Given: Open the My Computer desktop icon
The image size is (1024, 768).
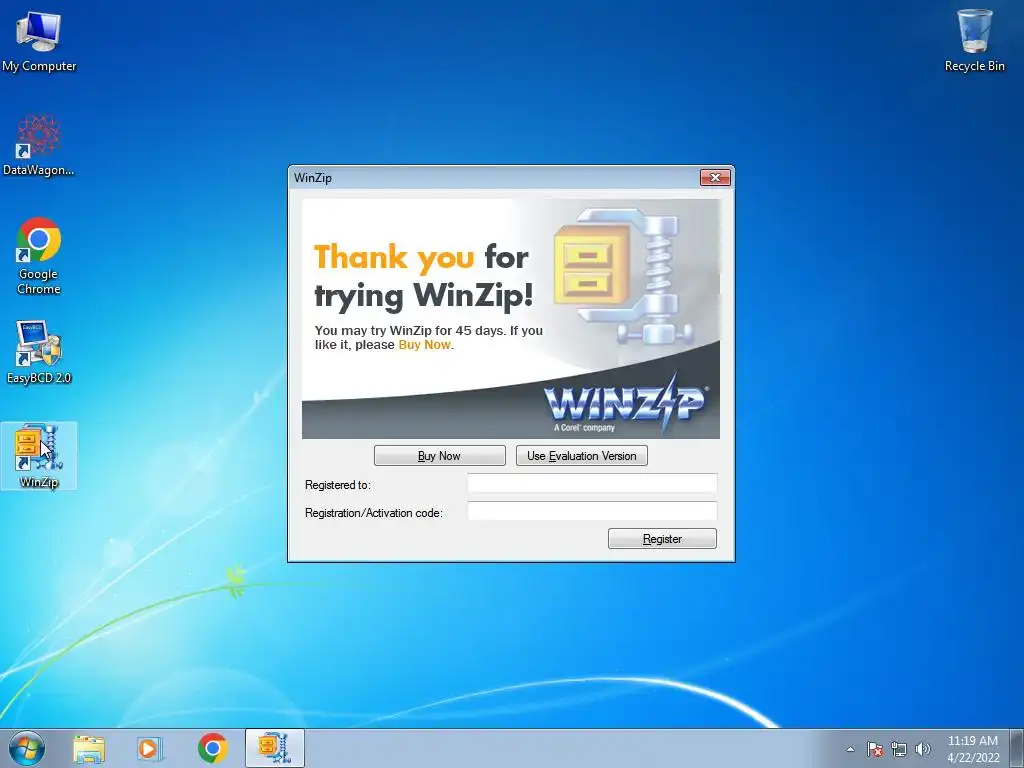Looking at the screenshot, I should pos(39,40).
